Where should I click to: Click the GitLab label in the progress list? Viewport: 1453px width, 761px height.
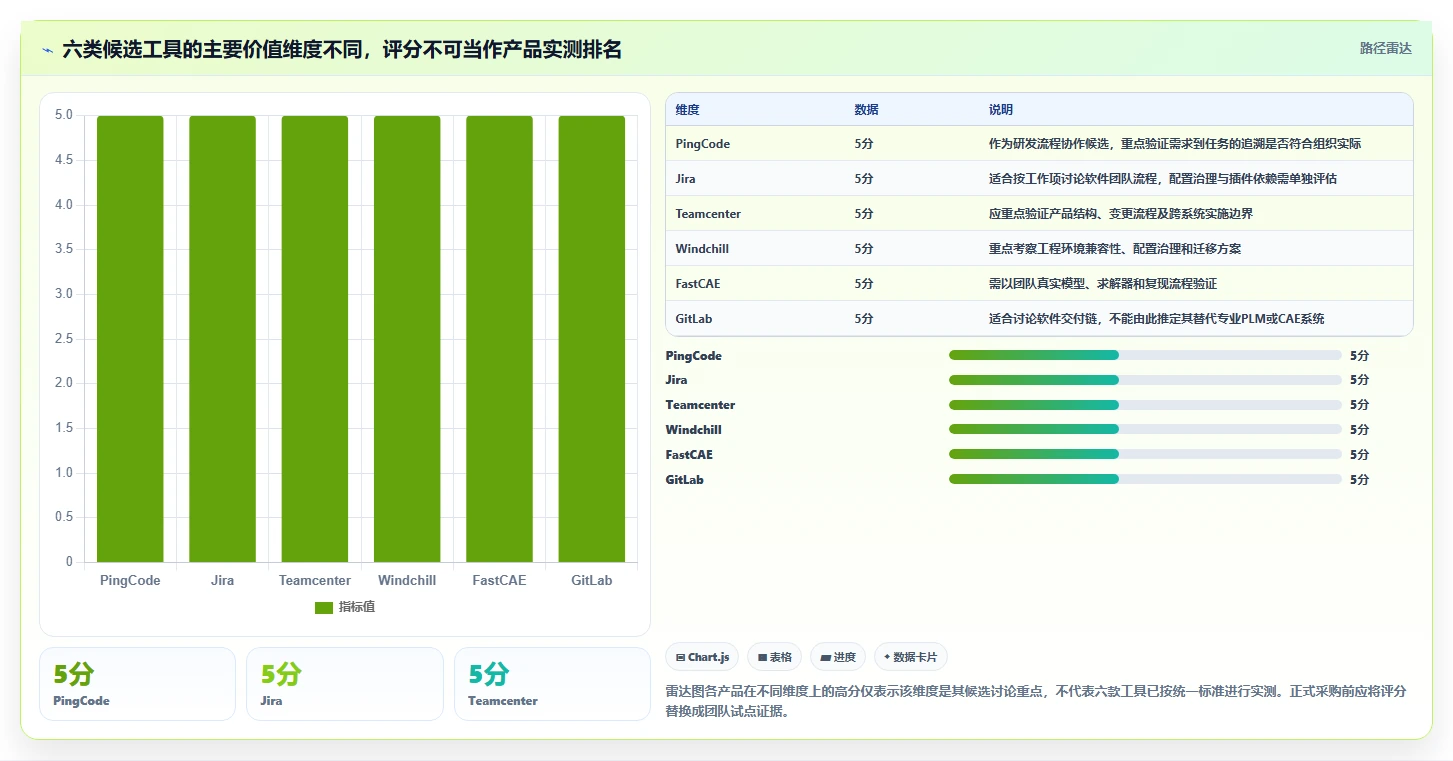coord(684,480)
